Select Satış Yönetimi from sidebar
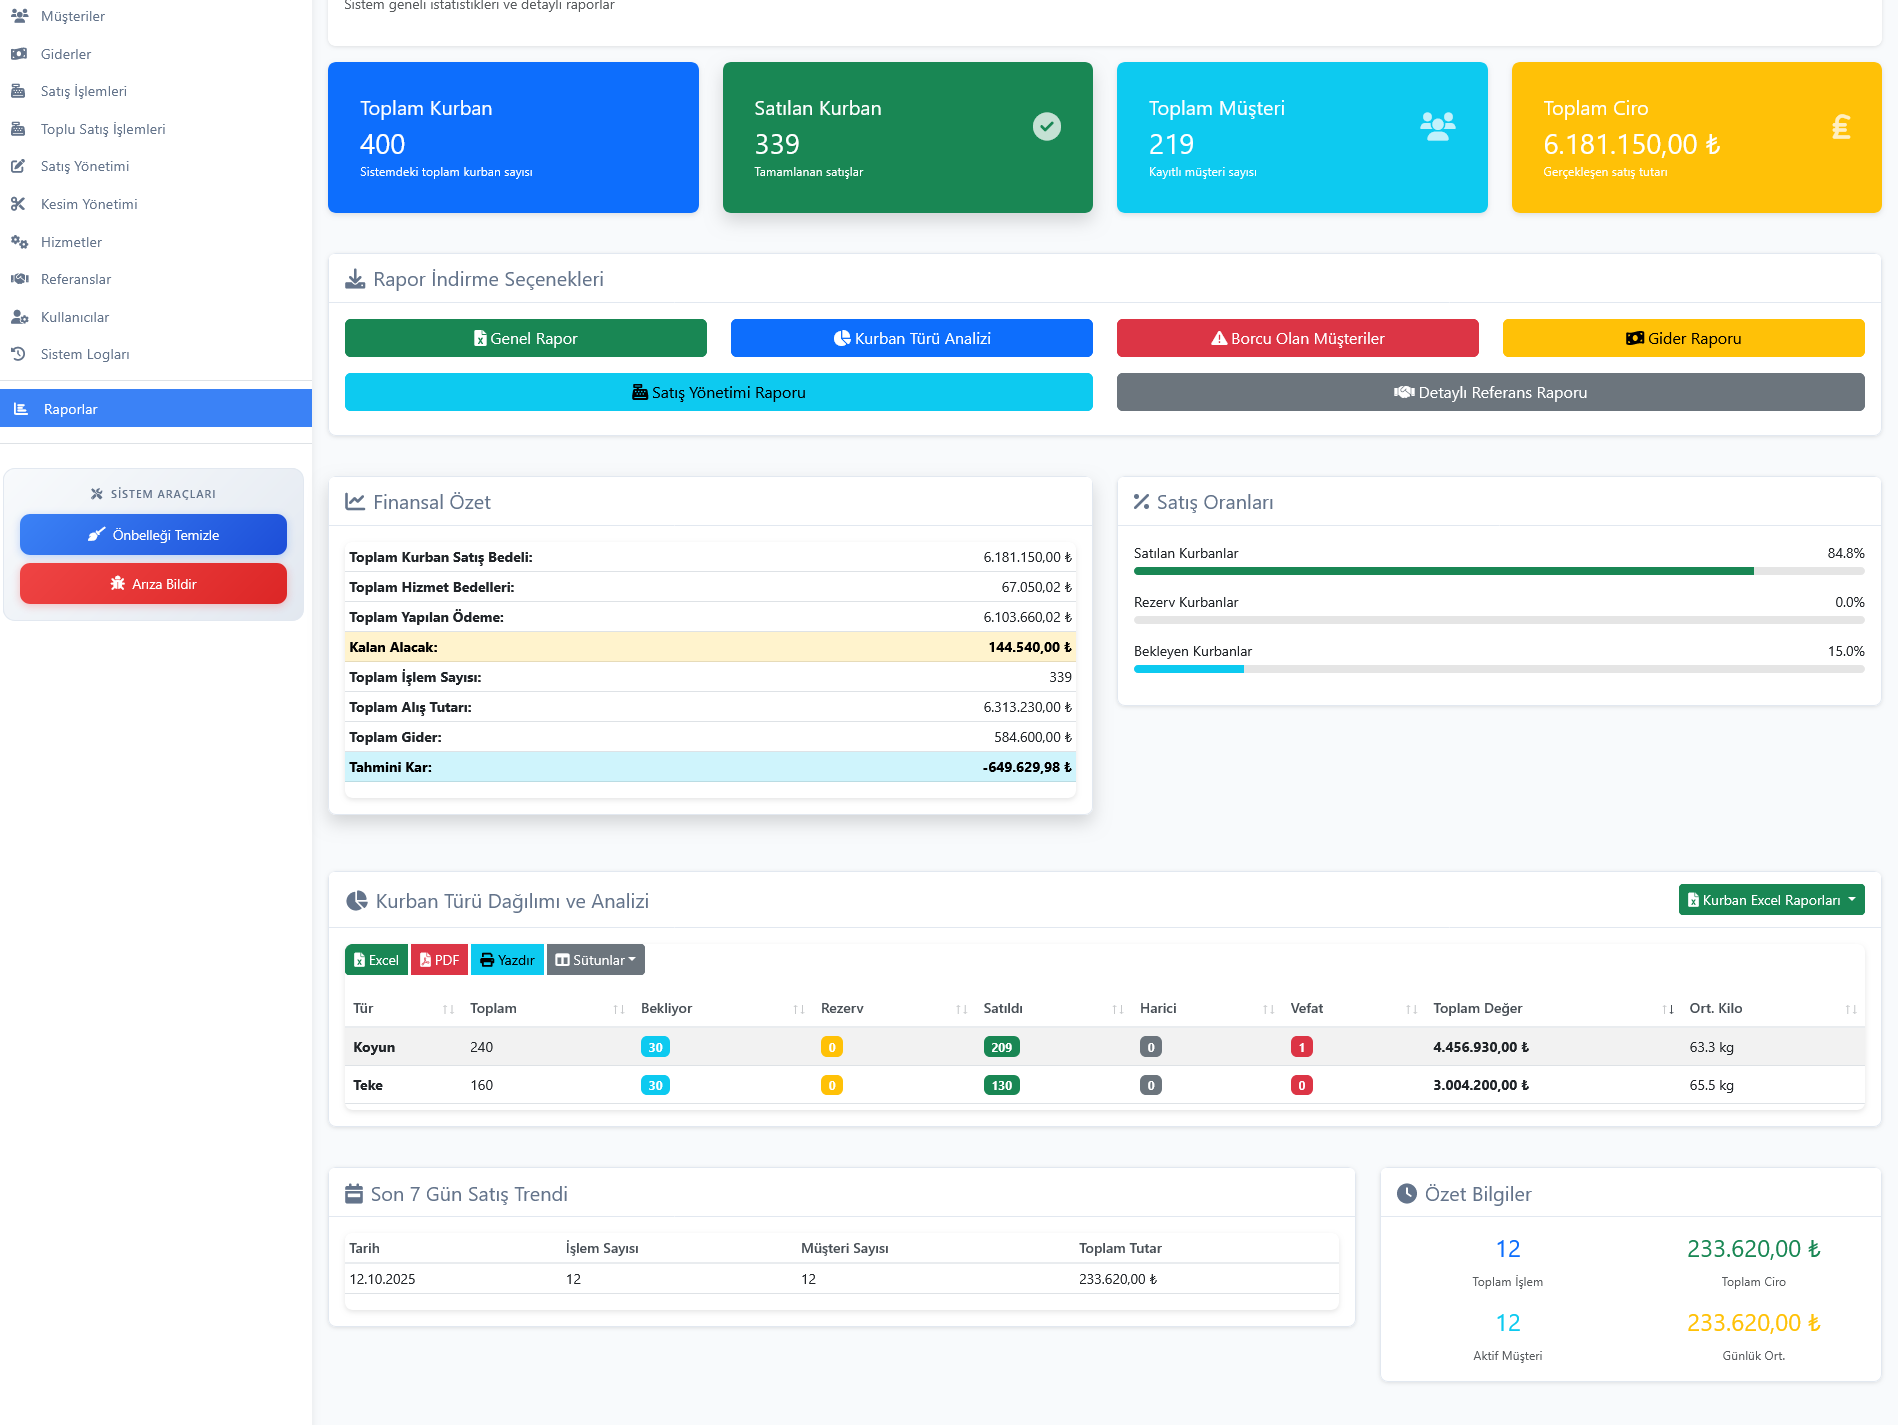1898x1425 pixels. (x=85, y=166)
